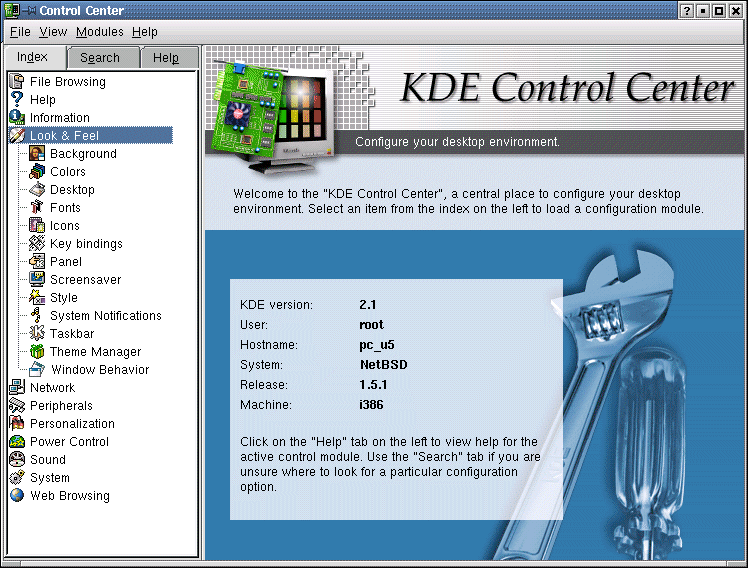Click the Look & Feel paintbrush icon
Image resolution: width=748 pixels, height=568 pixels.
17,135
